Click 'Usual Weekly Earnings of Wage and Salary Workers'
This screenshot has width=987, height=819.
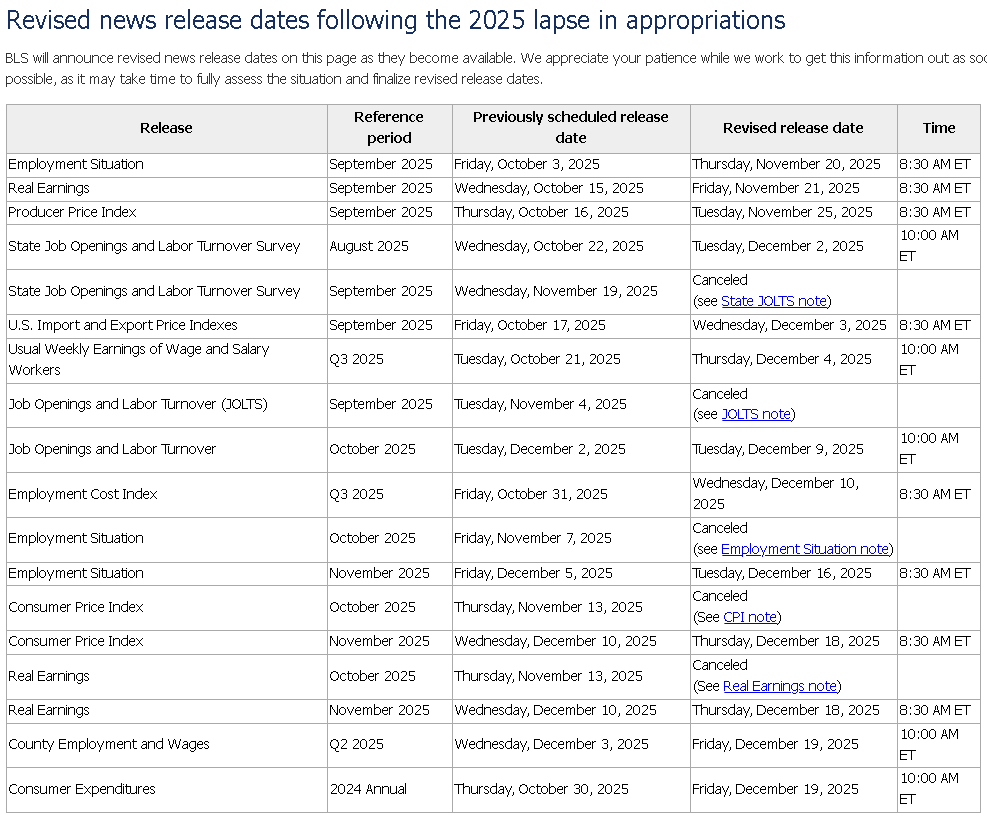[138, 359]
